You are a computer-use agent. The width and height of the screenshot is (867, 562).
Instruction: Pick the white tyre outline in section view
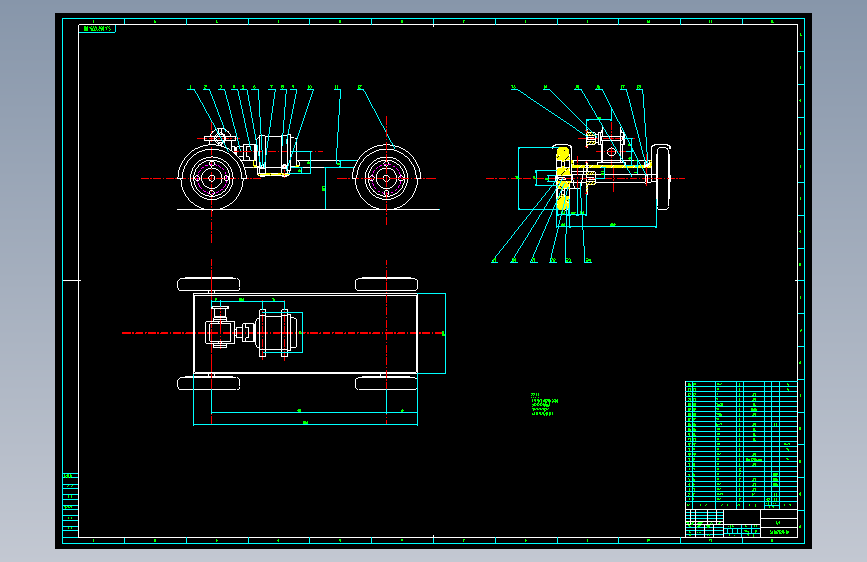tap(661, 178)
